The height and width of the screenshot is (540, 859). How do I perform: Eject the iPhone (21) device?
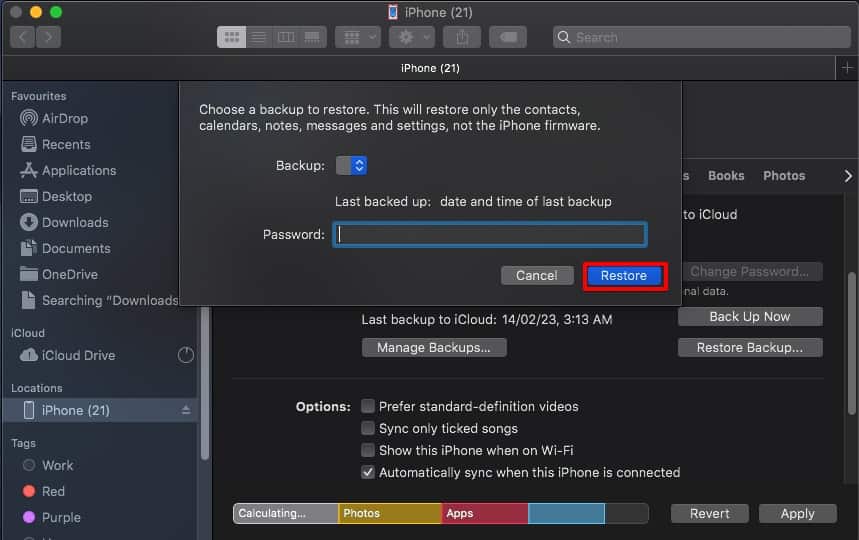click(x=185, y=410)
